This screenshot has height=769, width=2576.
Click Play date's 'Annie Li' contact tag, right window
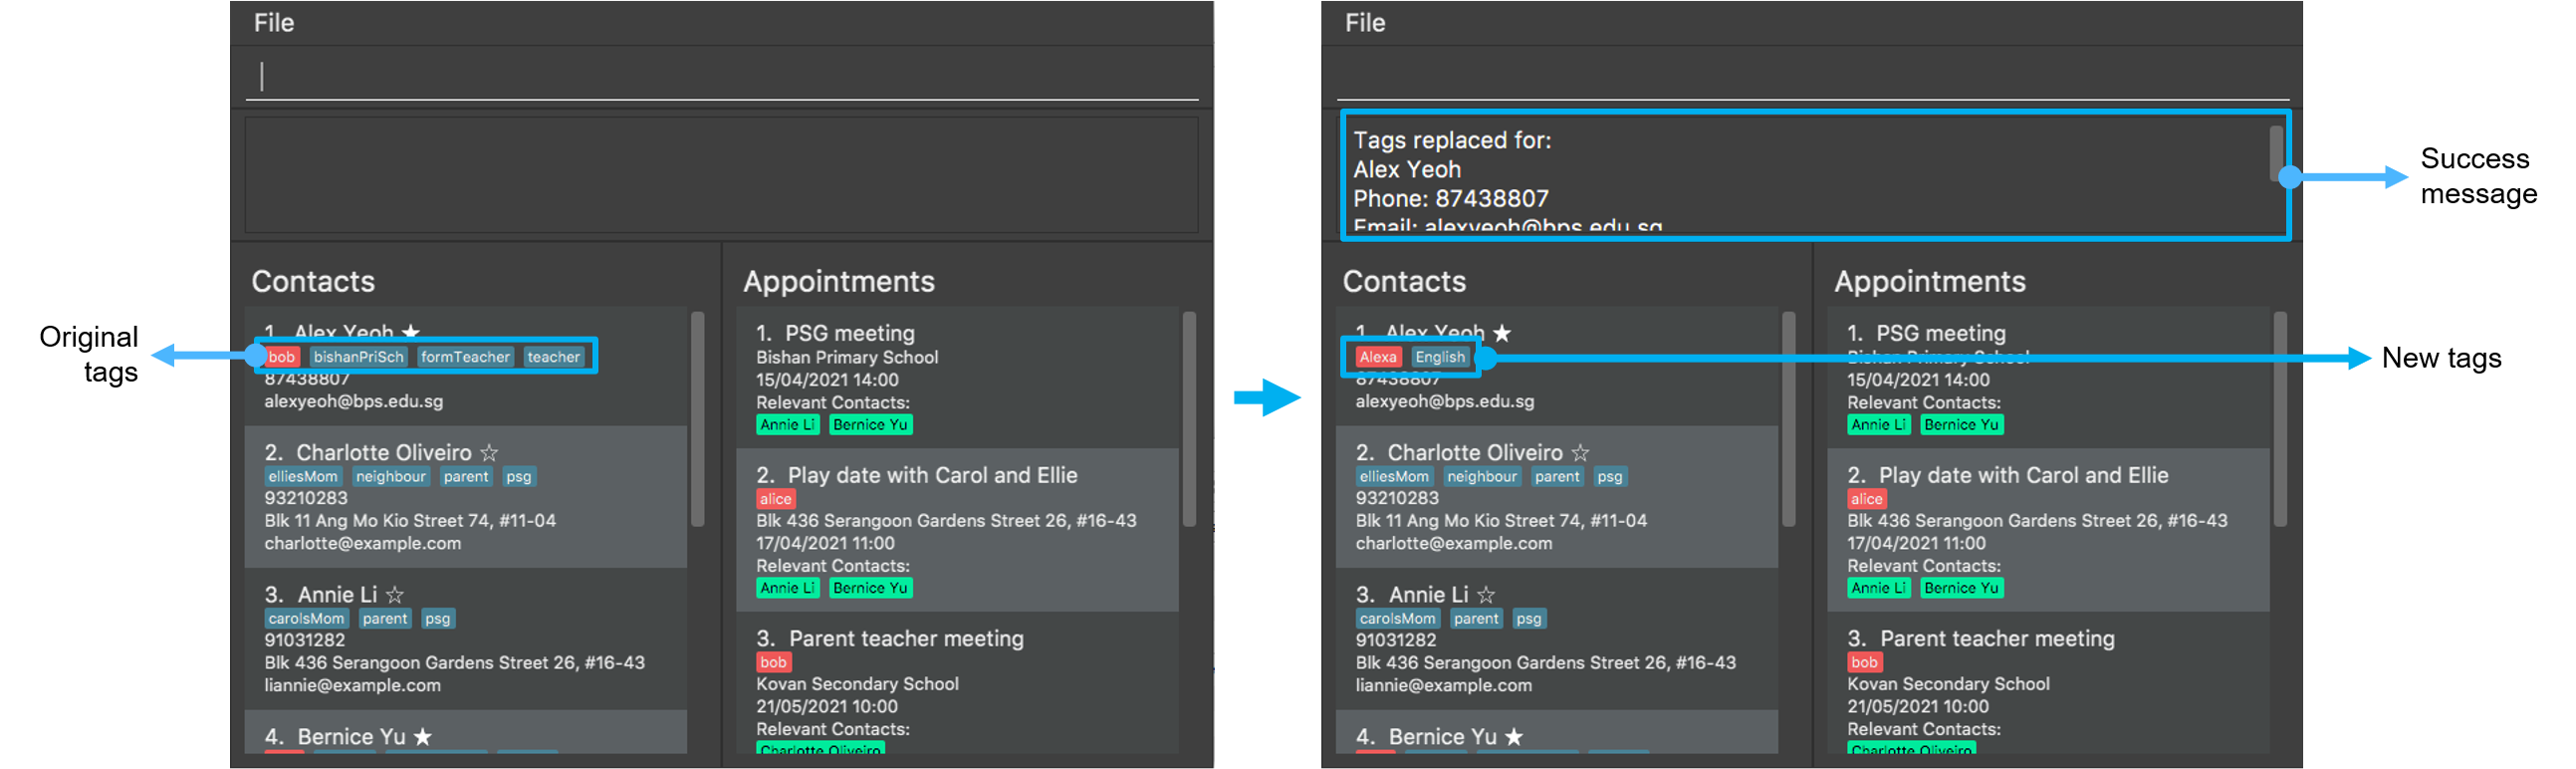pyautogui.click(x=1878, y=588)
